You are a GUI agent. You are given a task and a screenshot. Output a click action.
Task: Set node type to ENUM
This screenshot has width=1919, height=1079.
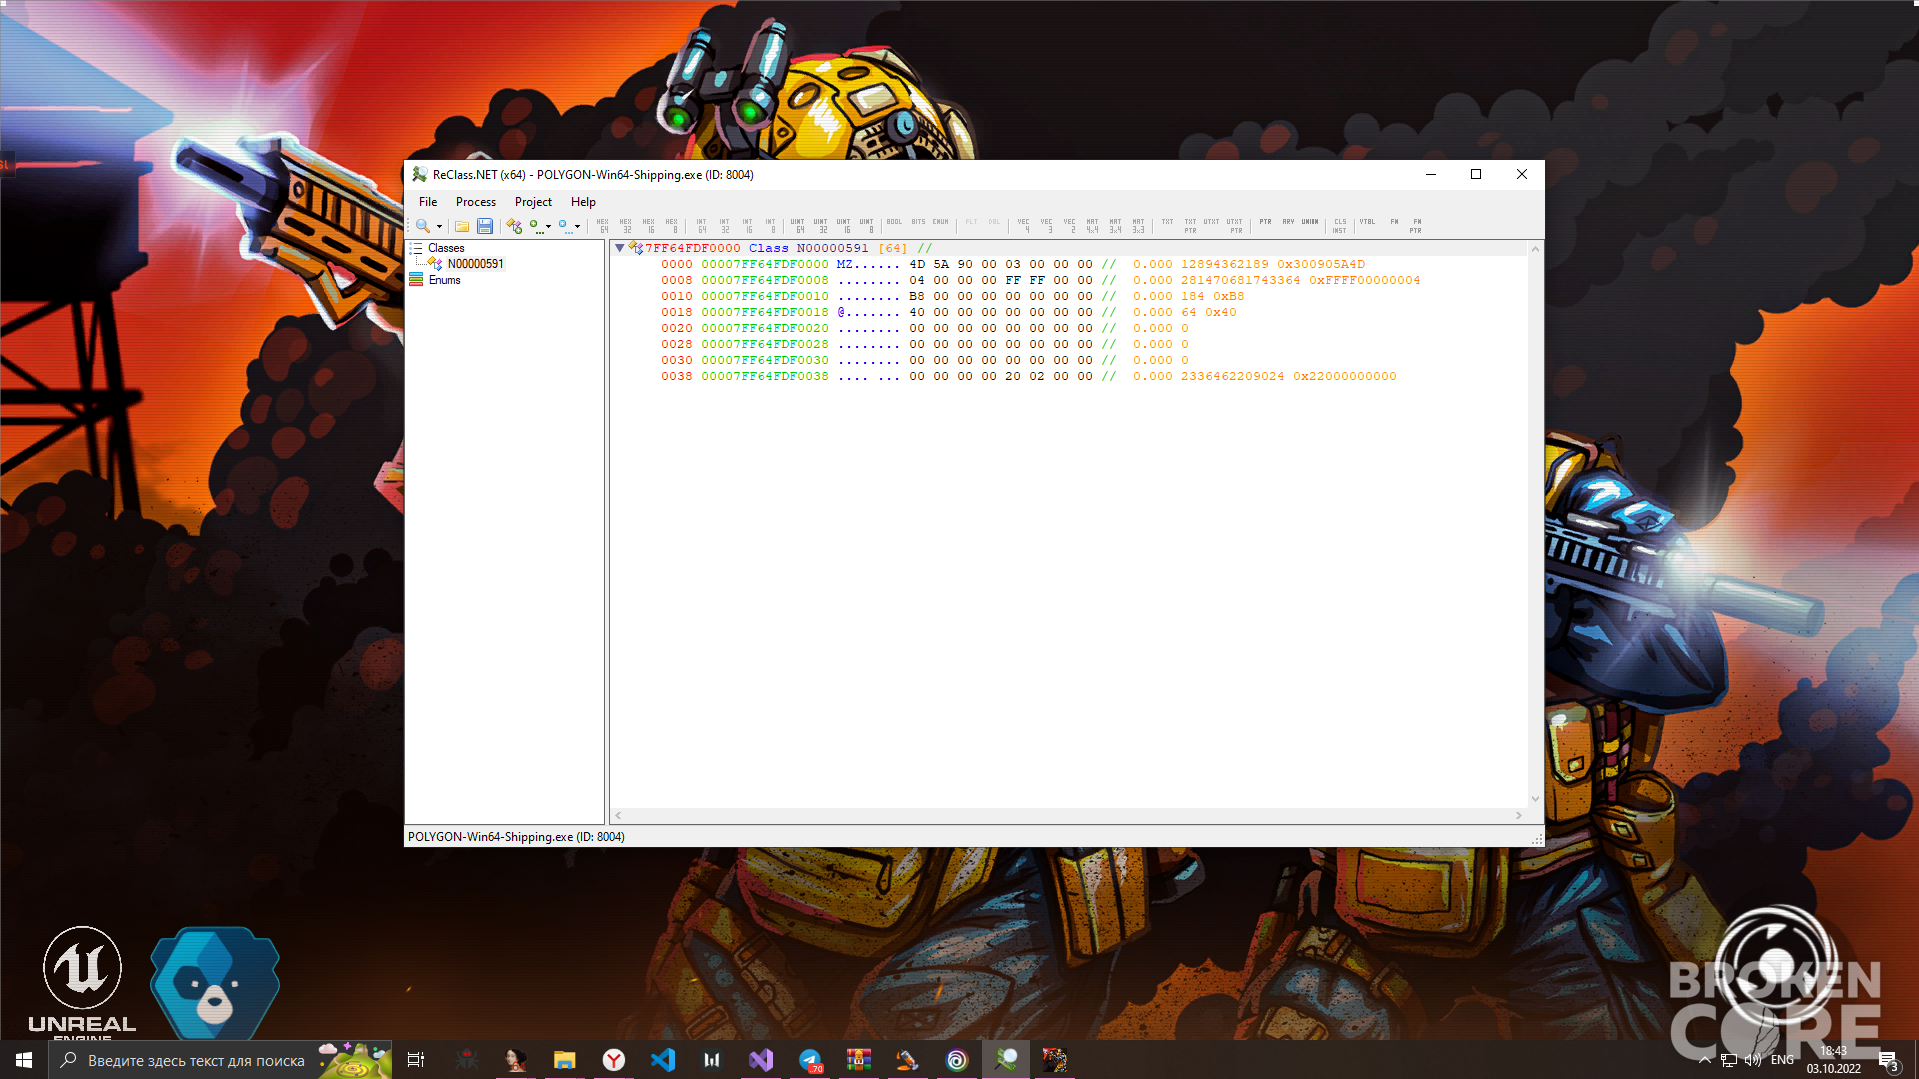point(941,222)
